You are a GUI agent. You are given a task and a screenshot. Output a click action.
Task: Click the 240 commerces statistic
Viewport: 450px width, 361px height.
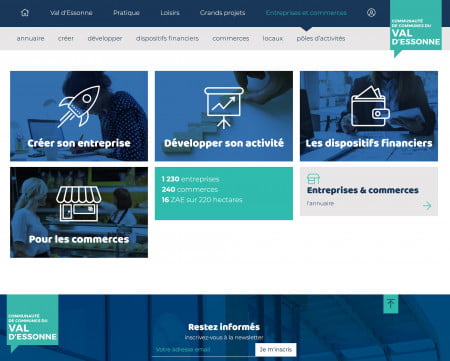190,189
